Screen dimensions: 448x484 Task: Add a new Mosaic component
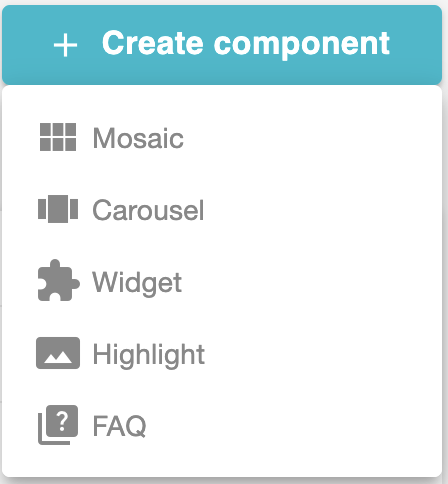tap(222, 137)
